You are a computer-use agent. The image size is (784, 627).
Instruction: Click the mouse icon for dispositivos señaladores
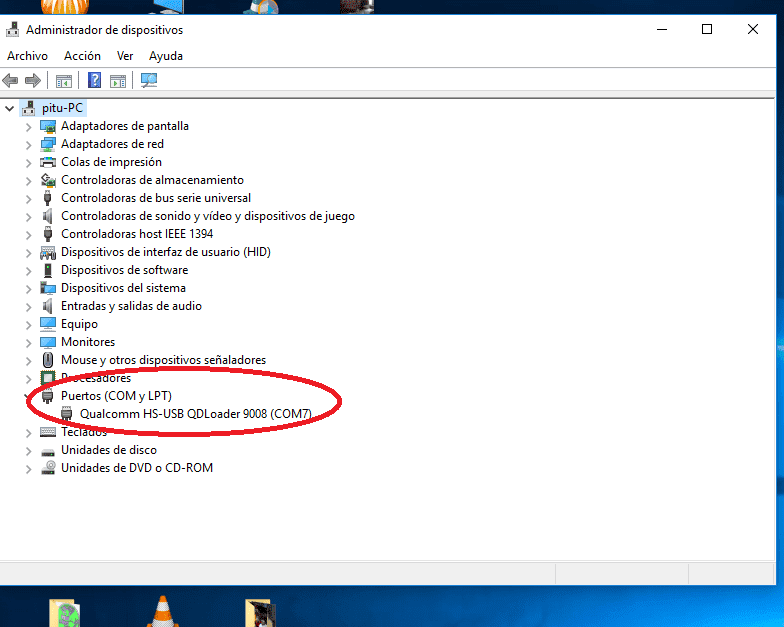click(48, 360)
